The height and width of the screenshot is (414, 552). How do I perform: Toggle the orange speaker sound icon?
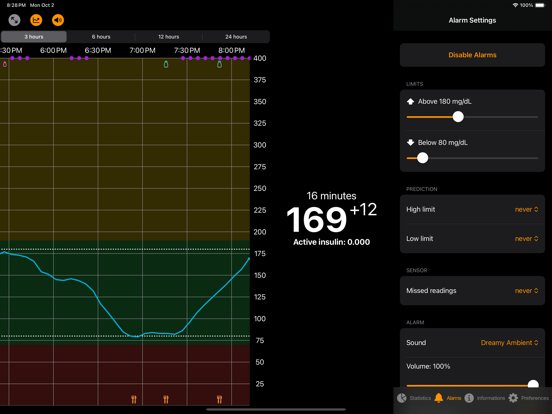(x=58, y=20)
